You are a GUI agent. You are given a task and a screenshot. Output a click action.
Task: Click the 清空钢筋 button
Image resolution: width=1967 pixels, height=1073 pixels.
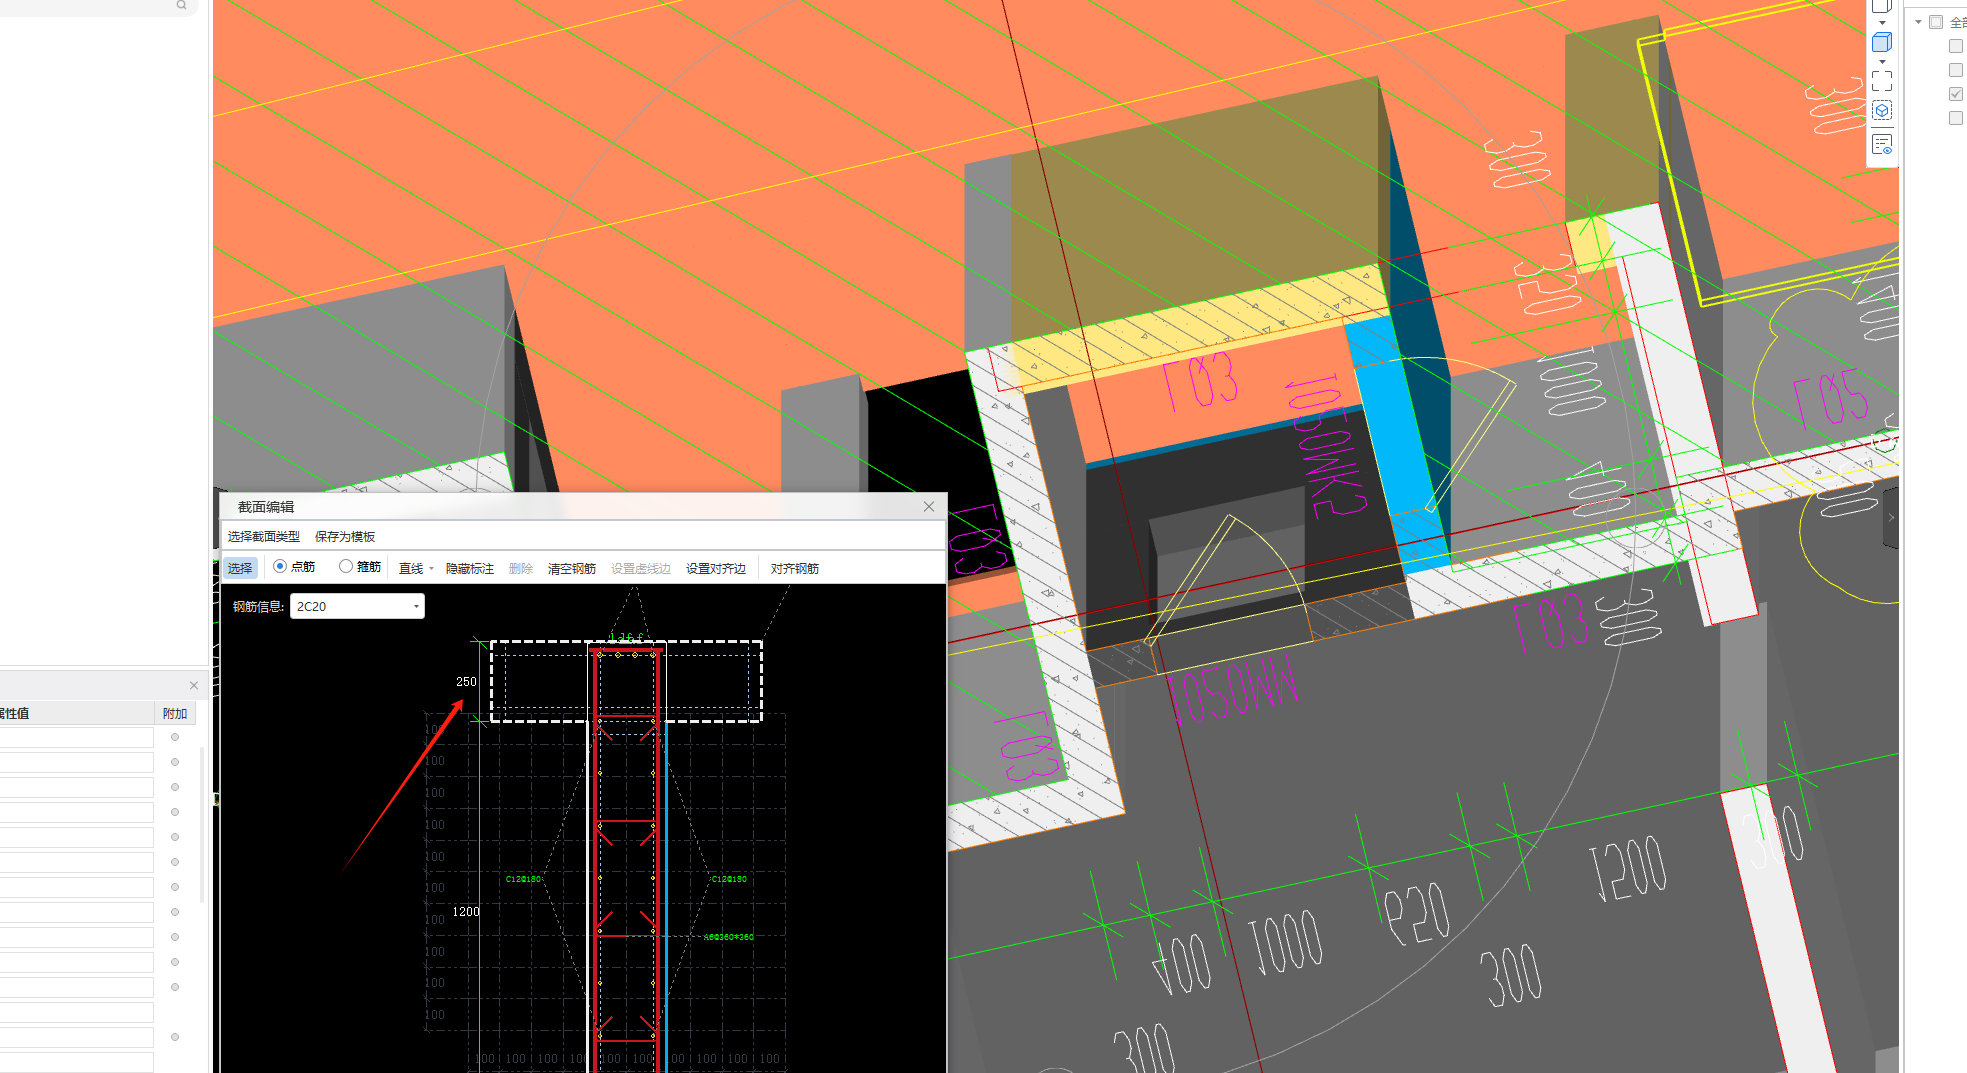pyautogui.click(x=572, y=568)
